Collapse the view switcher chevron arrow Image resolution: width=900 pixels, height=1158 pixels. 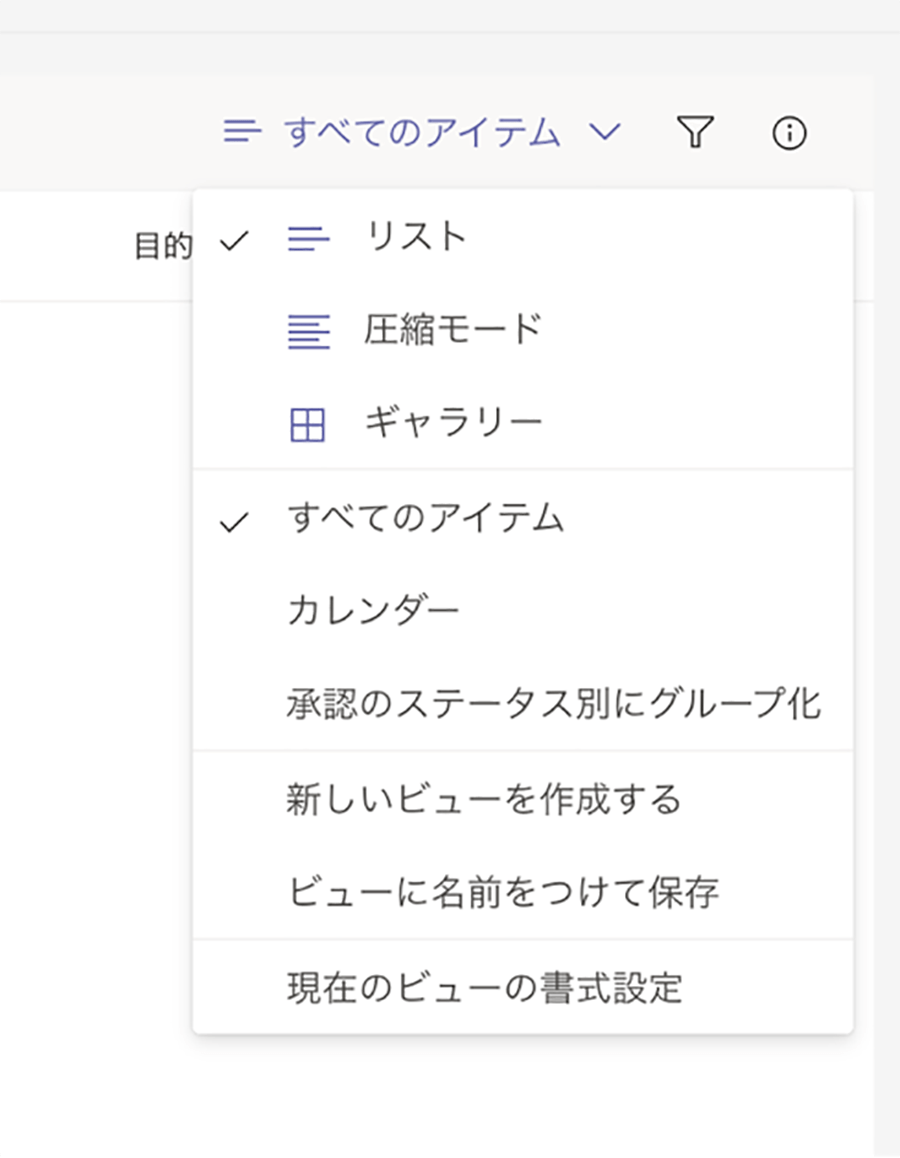[x=605, y=132]
